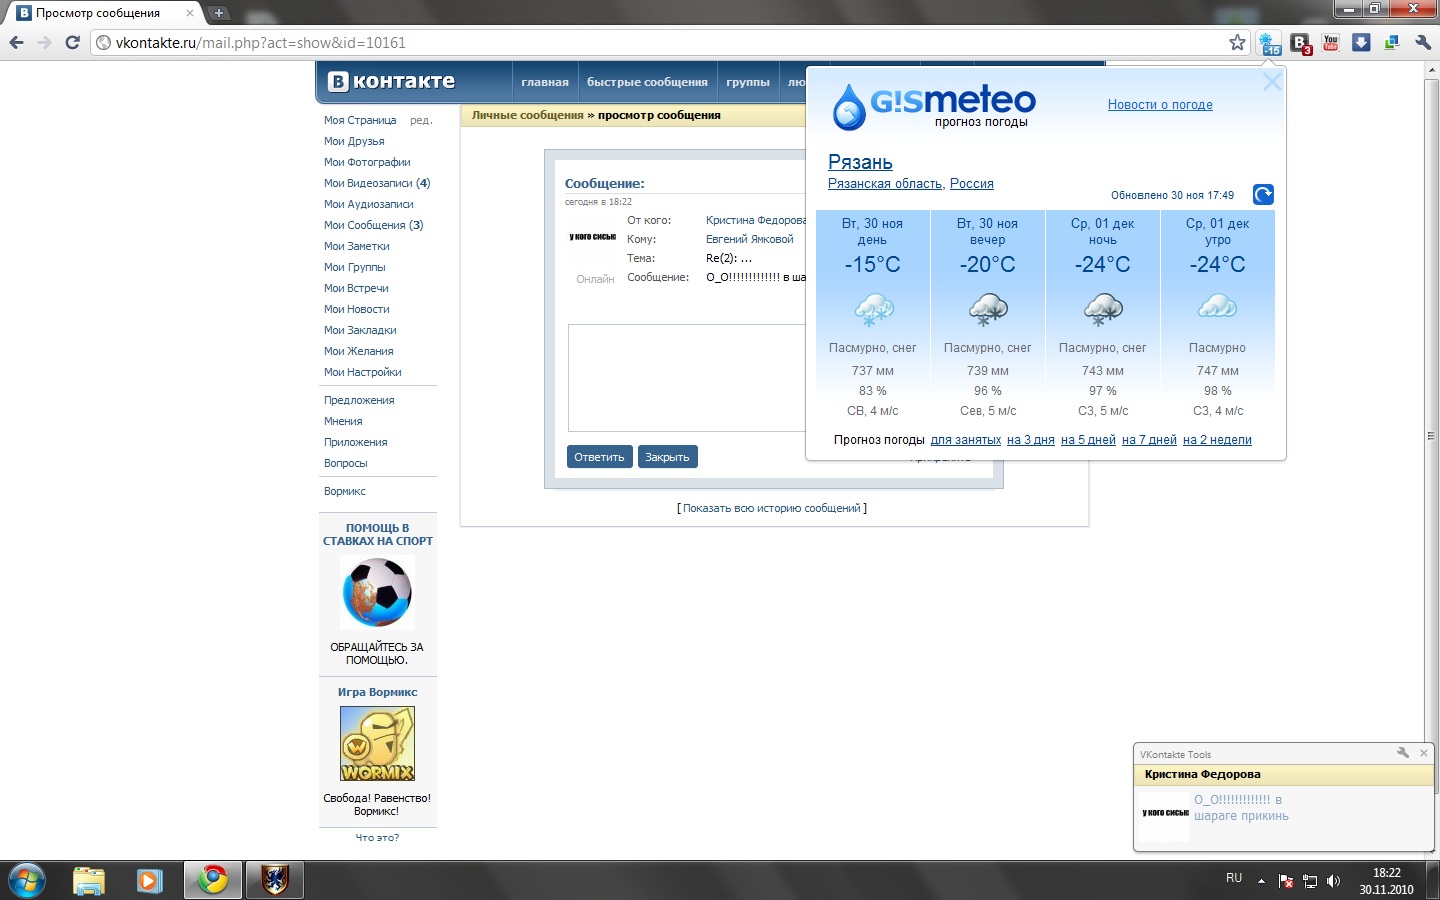Click the network icon in the system tray
1440x900 pixels.
1310,881
